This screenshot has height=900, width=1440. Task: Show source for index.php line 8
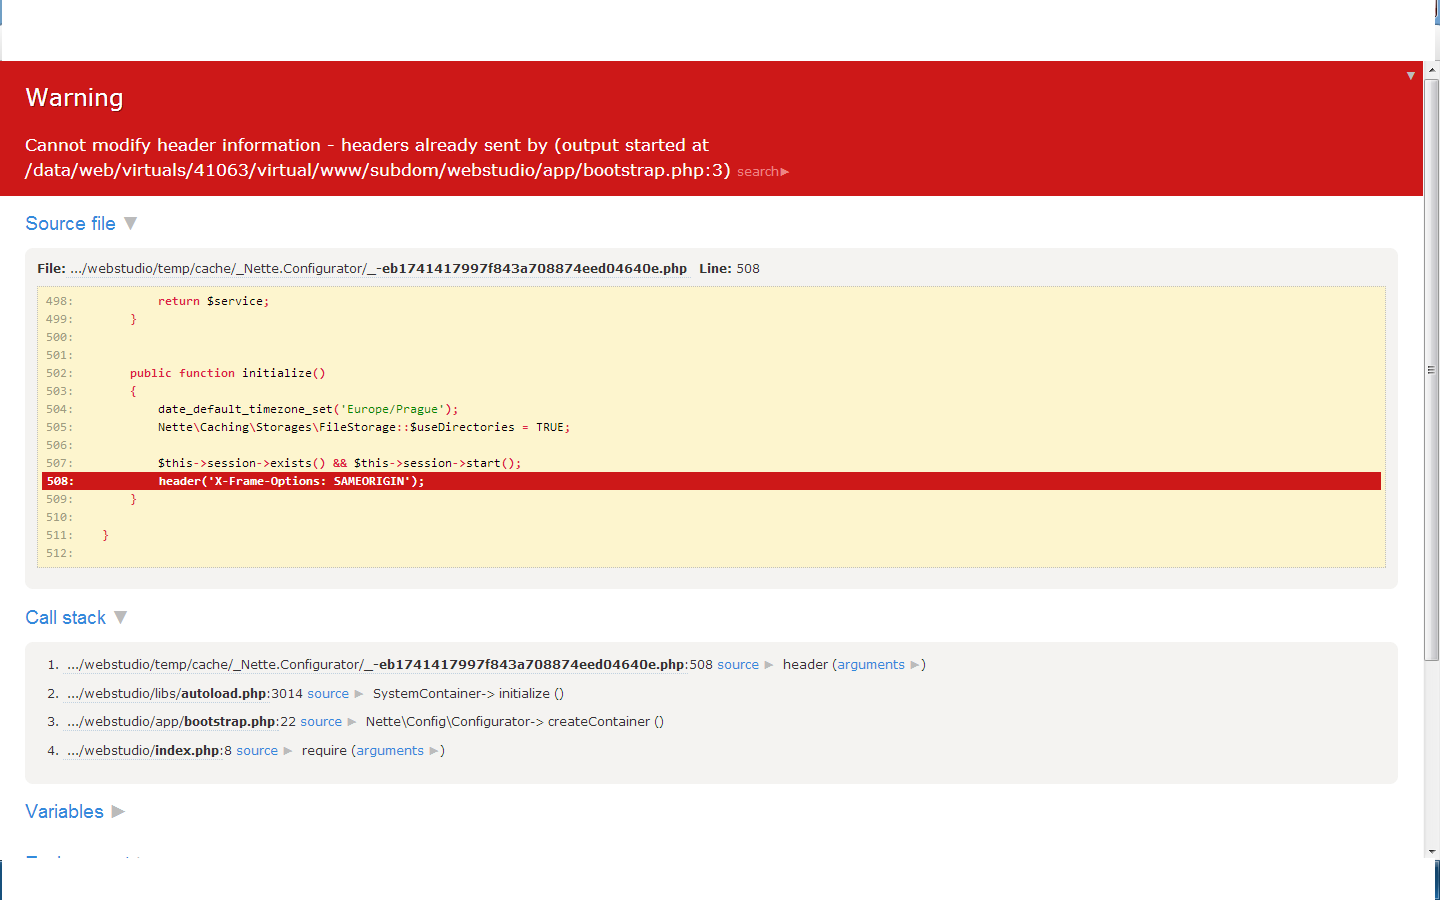(x=257, y=751)
